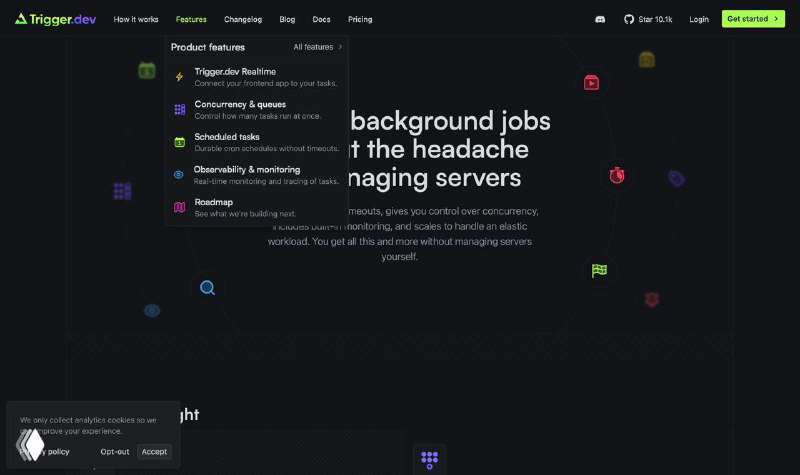Click the Product features heading

(x=208, y=47)
